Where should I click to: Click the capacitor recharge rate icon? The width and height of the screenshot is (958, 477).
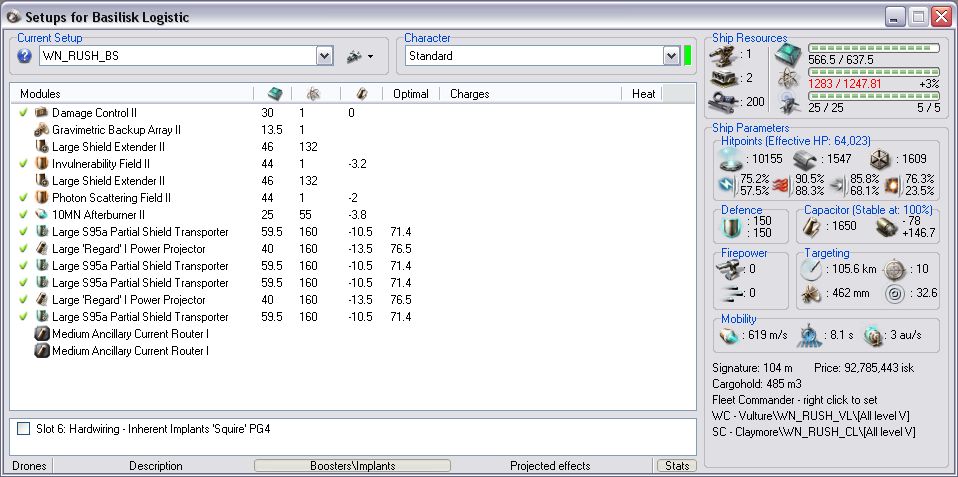(887, 227)
